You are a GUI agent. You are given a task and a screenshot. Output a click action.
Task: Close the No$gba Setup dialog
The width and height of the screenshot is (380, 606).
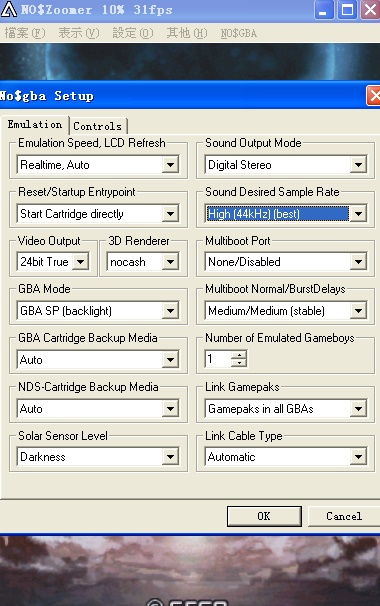coord(374,96)
